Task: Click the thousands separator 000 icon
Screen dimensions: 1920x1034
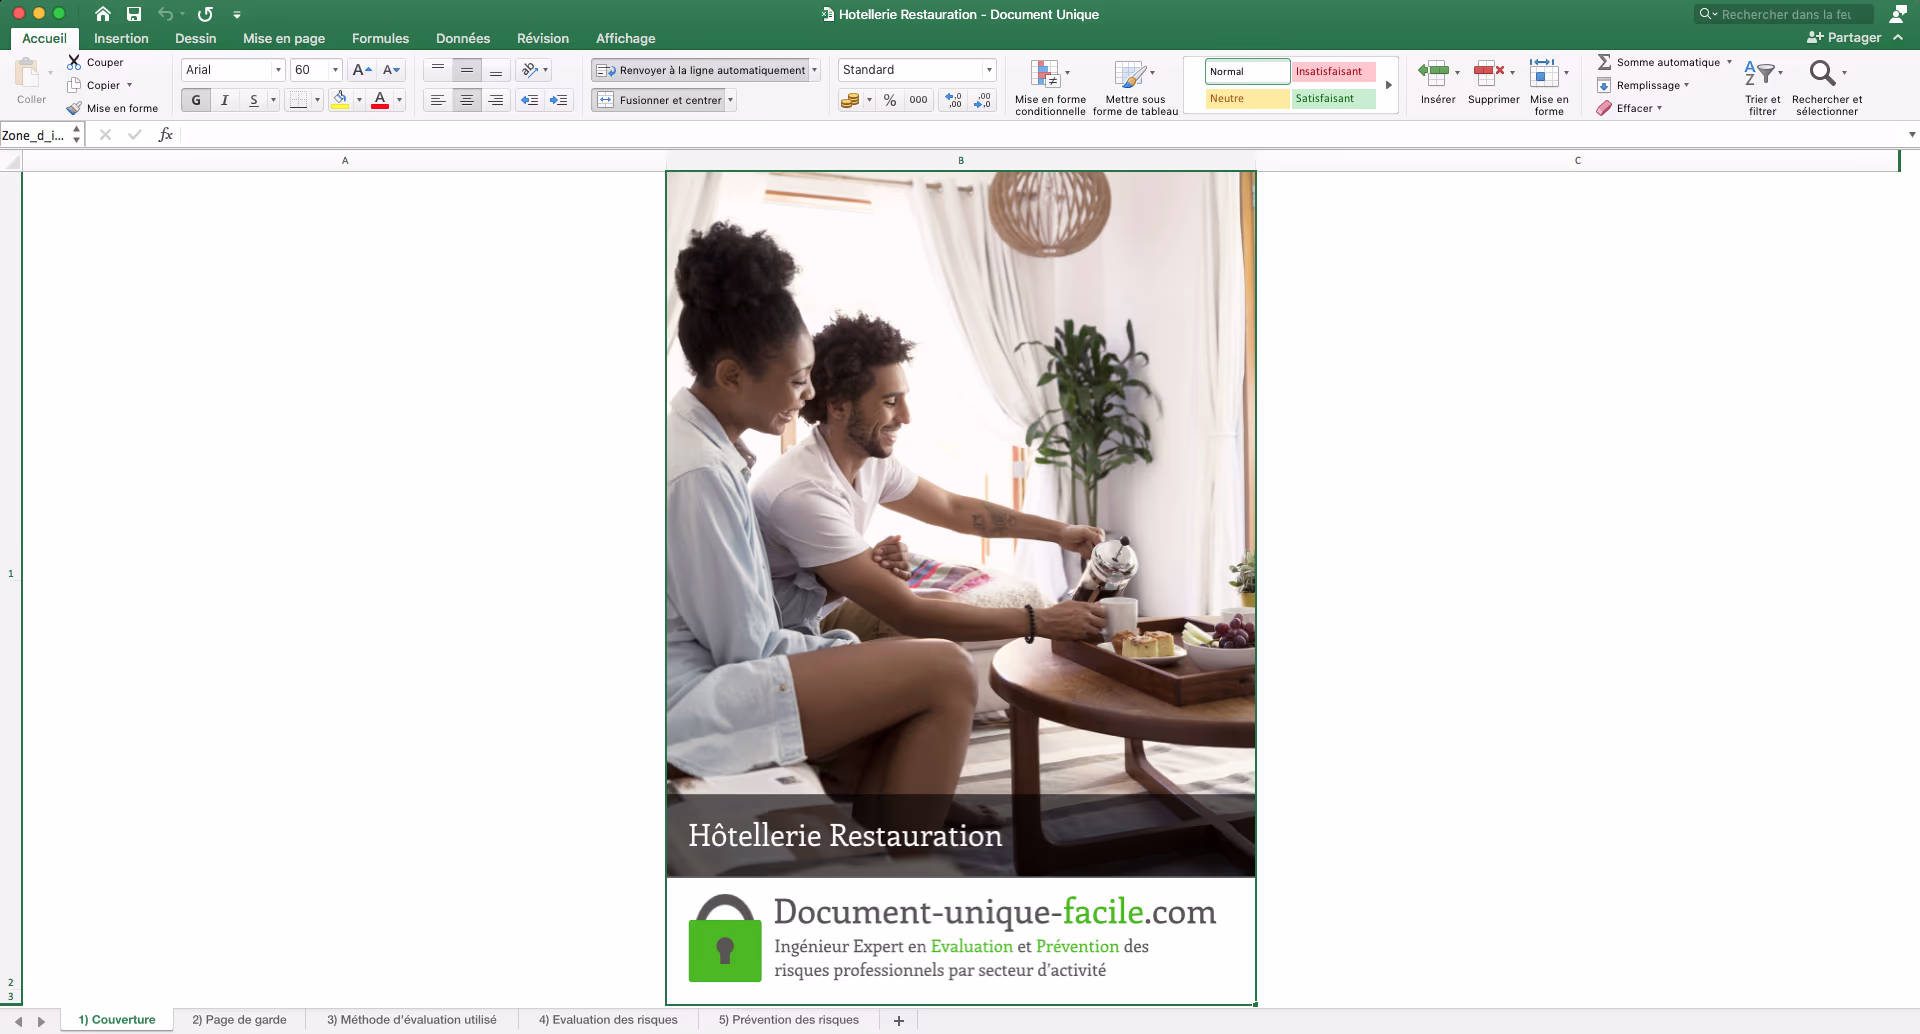Action: [918, 100]
